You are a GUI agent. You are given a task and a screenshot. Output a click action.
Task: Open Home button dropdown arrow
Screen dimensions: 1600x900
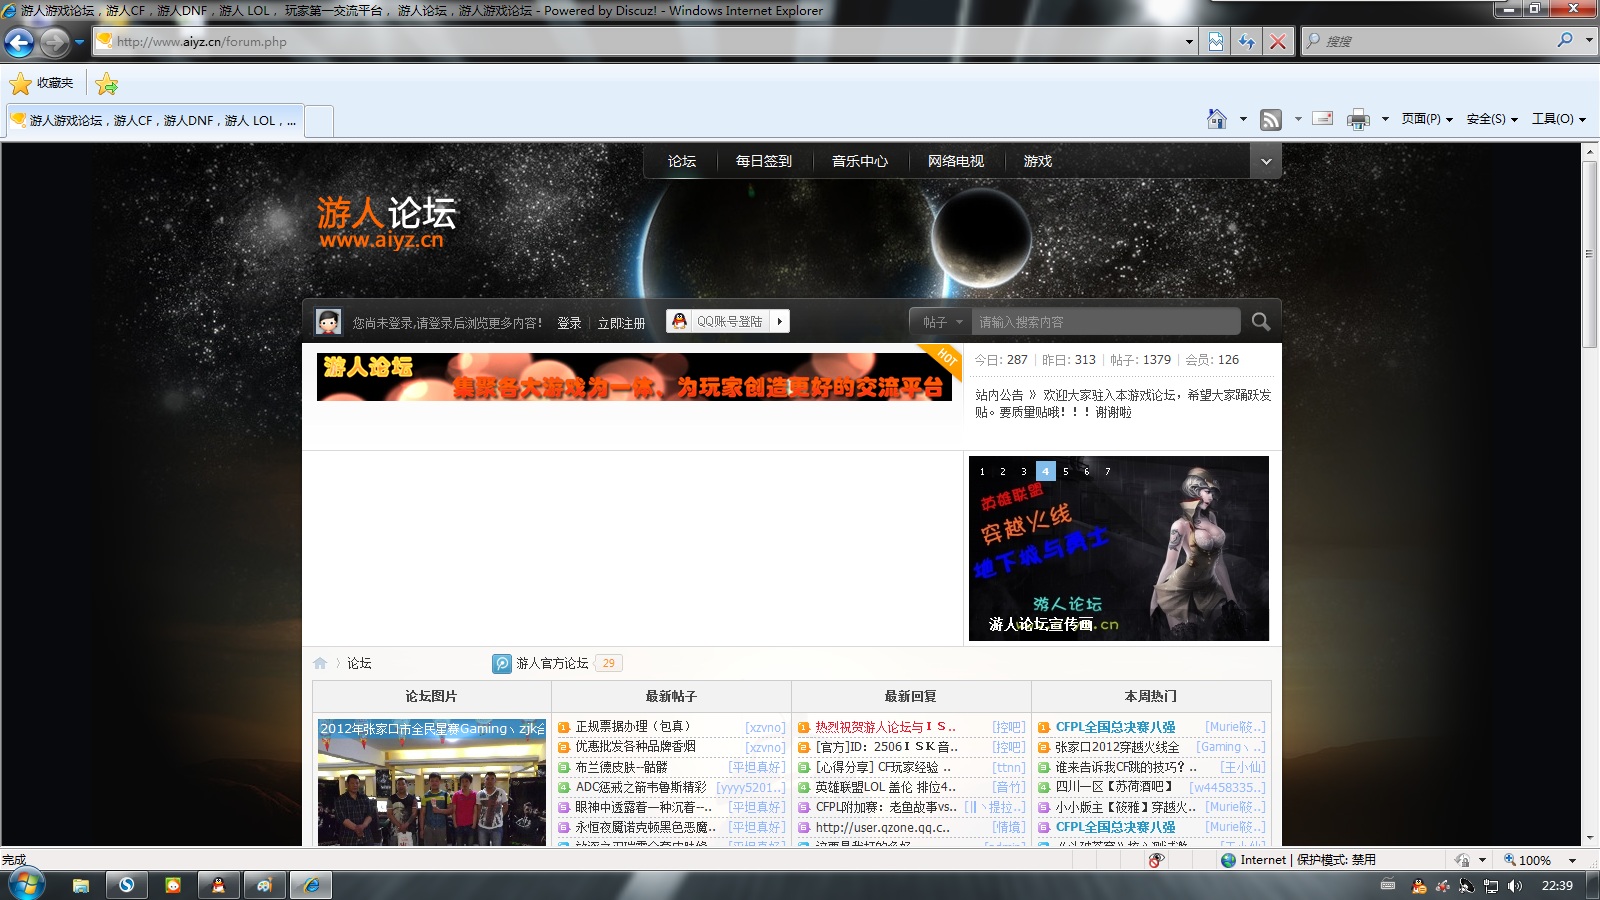(x=1243, y=119)
